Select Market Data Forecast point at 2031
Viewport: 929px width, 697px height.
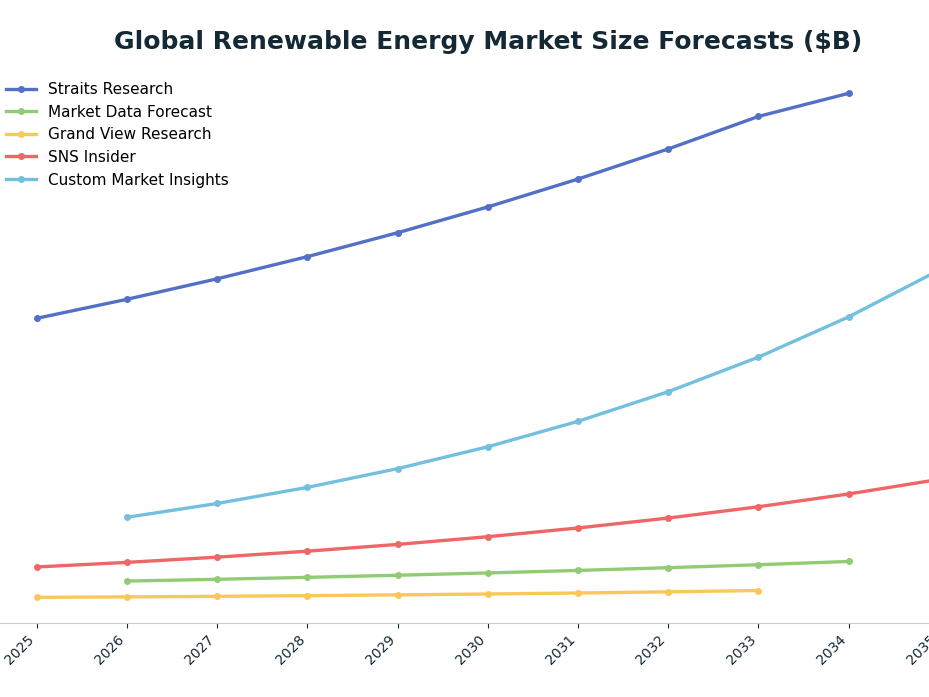pyautogui.click(x=578, y=571)
